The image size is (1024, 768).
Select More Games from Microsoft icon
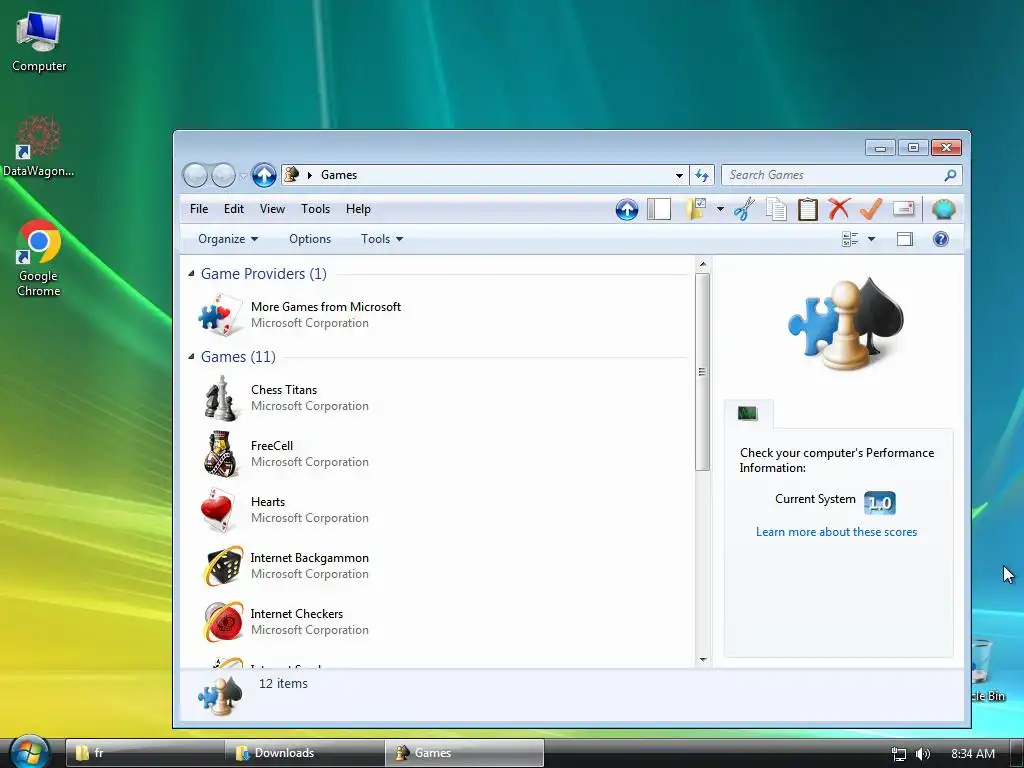(x=220, y=315)
